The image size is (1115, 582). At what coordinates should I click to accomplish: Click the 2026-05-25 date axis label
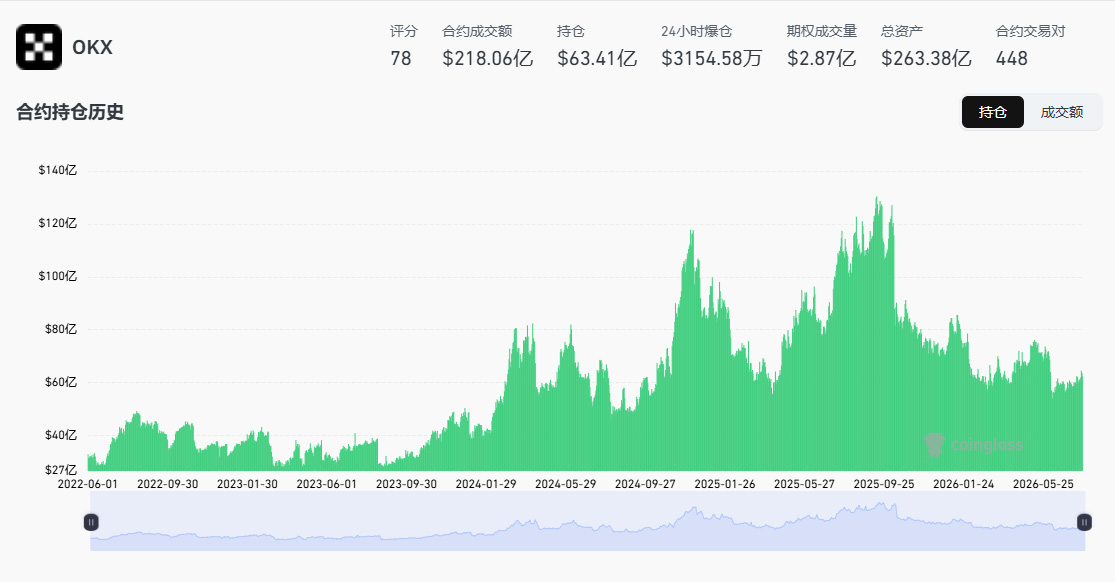point(1044,484)
